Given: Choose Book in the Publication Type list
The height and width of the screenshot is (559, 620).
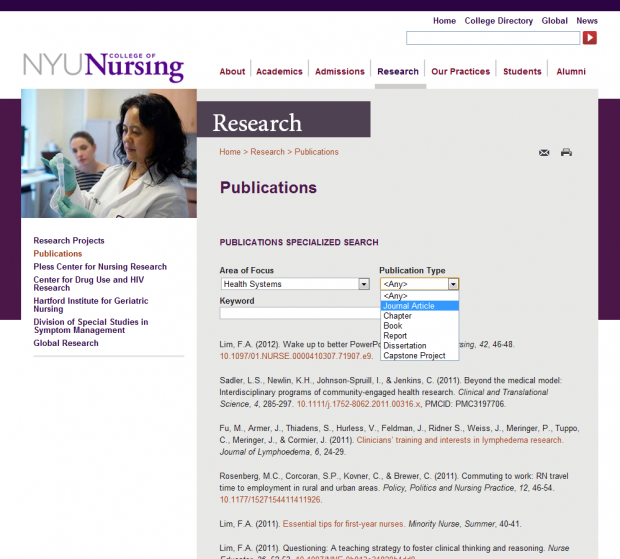Looking at the screenshot, I should (420, 326).
